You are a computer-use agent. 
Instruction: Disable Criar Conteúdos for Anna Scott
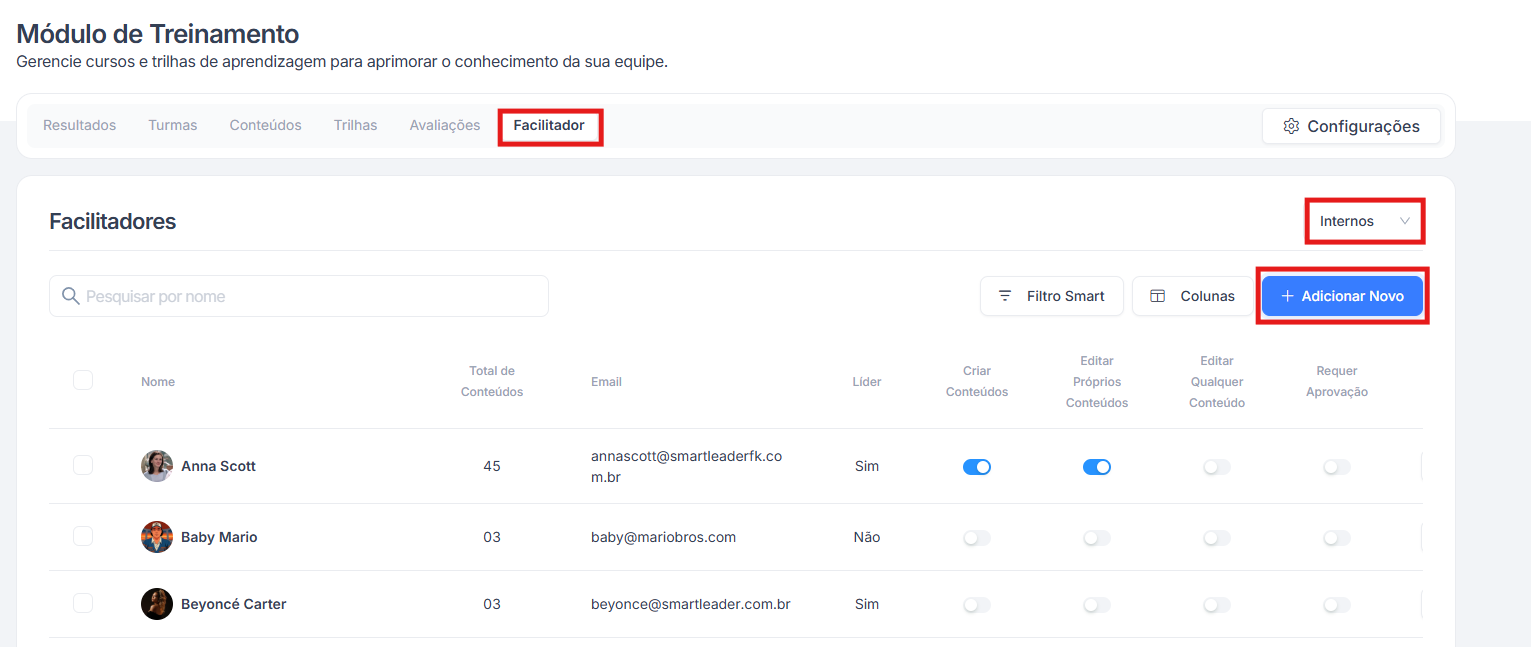click(x=977, y=467)
